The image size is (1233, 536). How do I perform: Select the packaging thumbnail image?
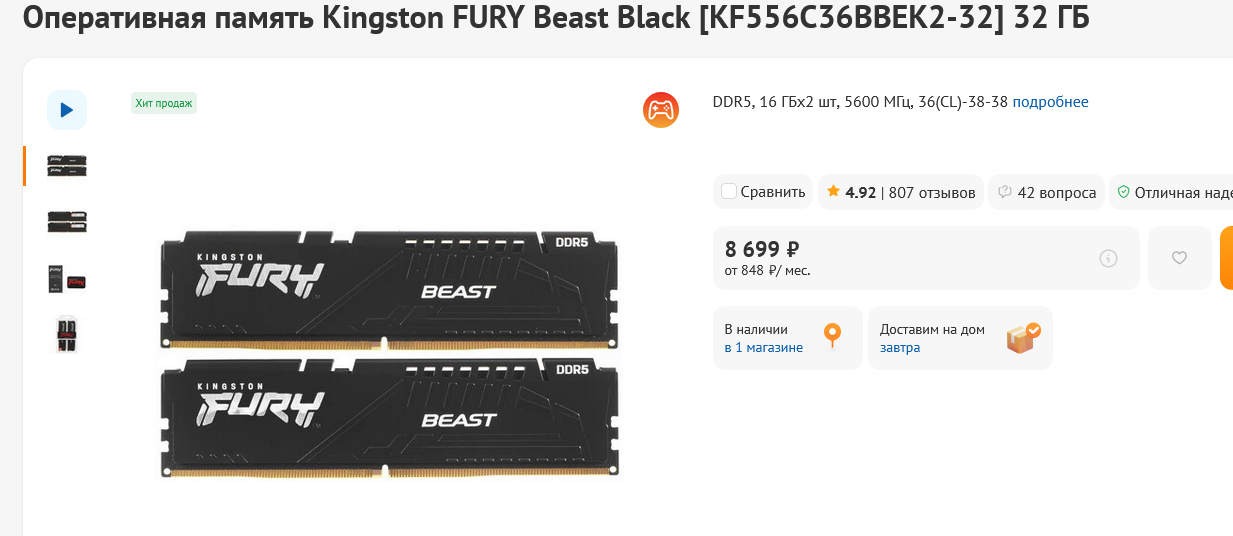(x=67, y=279)
